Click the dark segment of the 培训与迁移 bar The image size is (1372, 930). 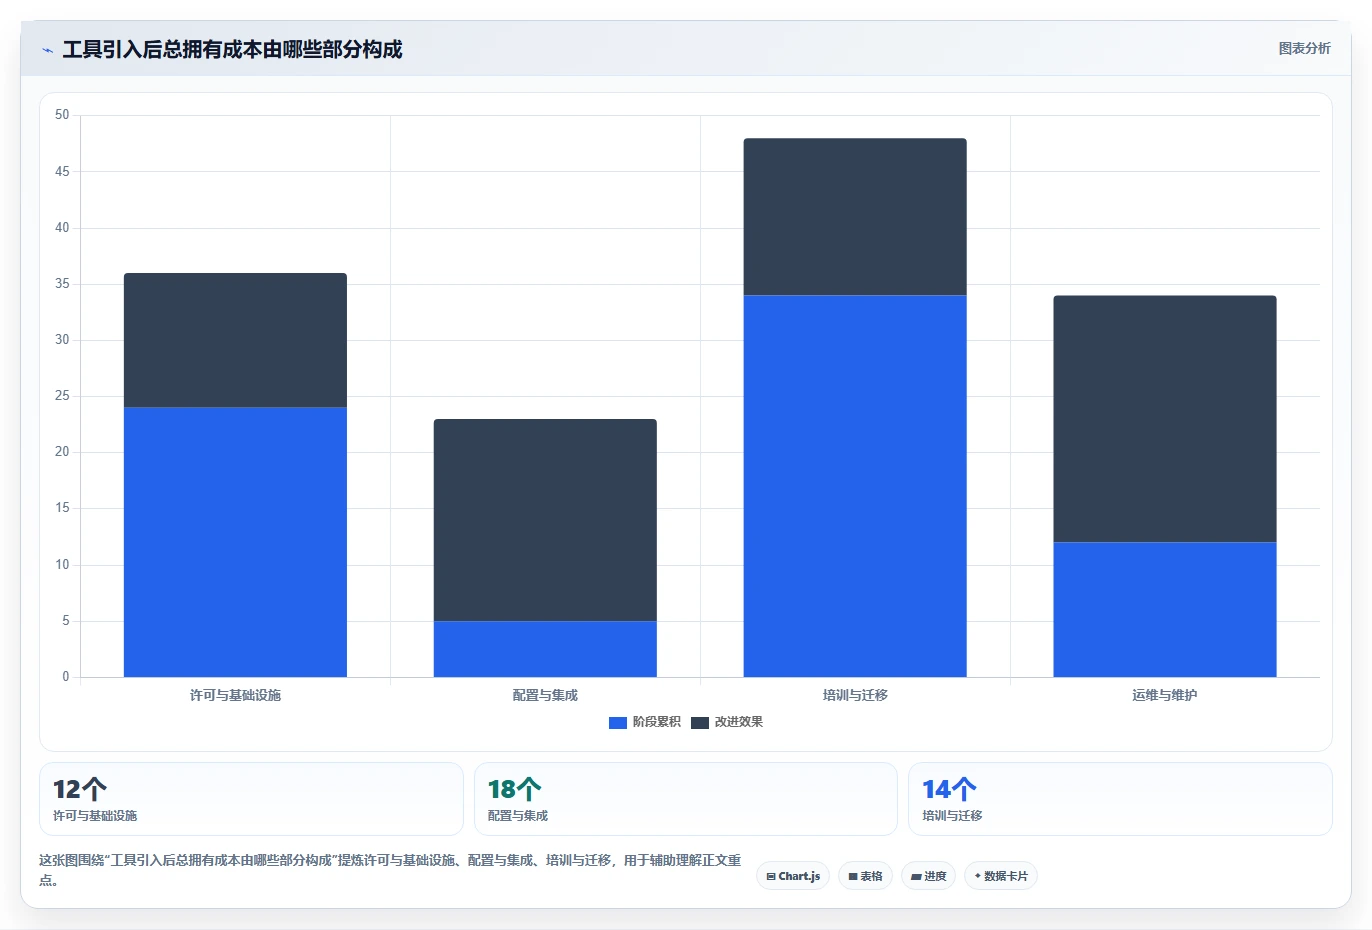[855, 217]
